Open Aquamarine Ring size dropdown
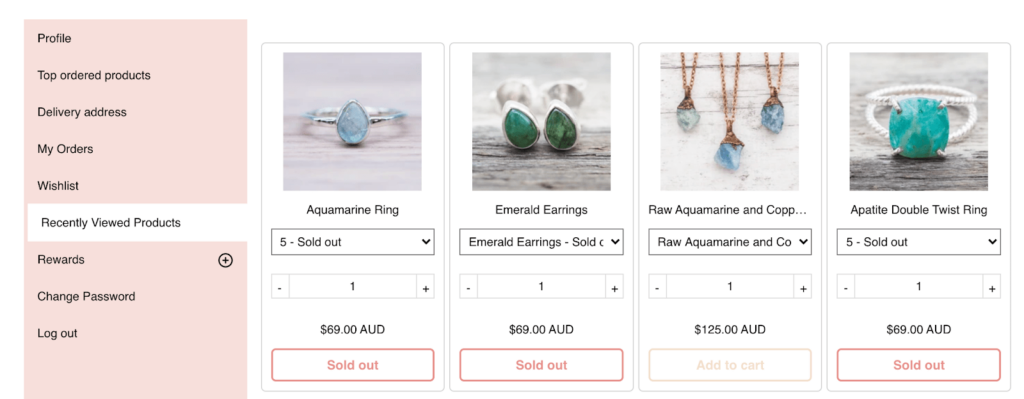 point(353,242)
